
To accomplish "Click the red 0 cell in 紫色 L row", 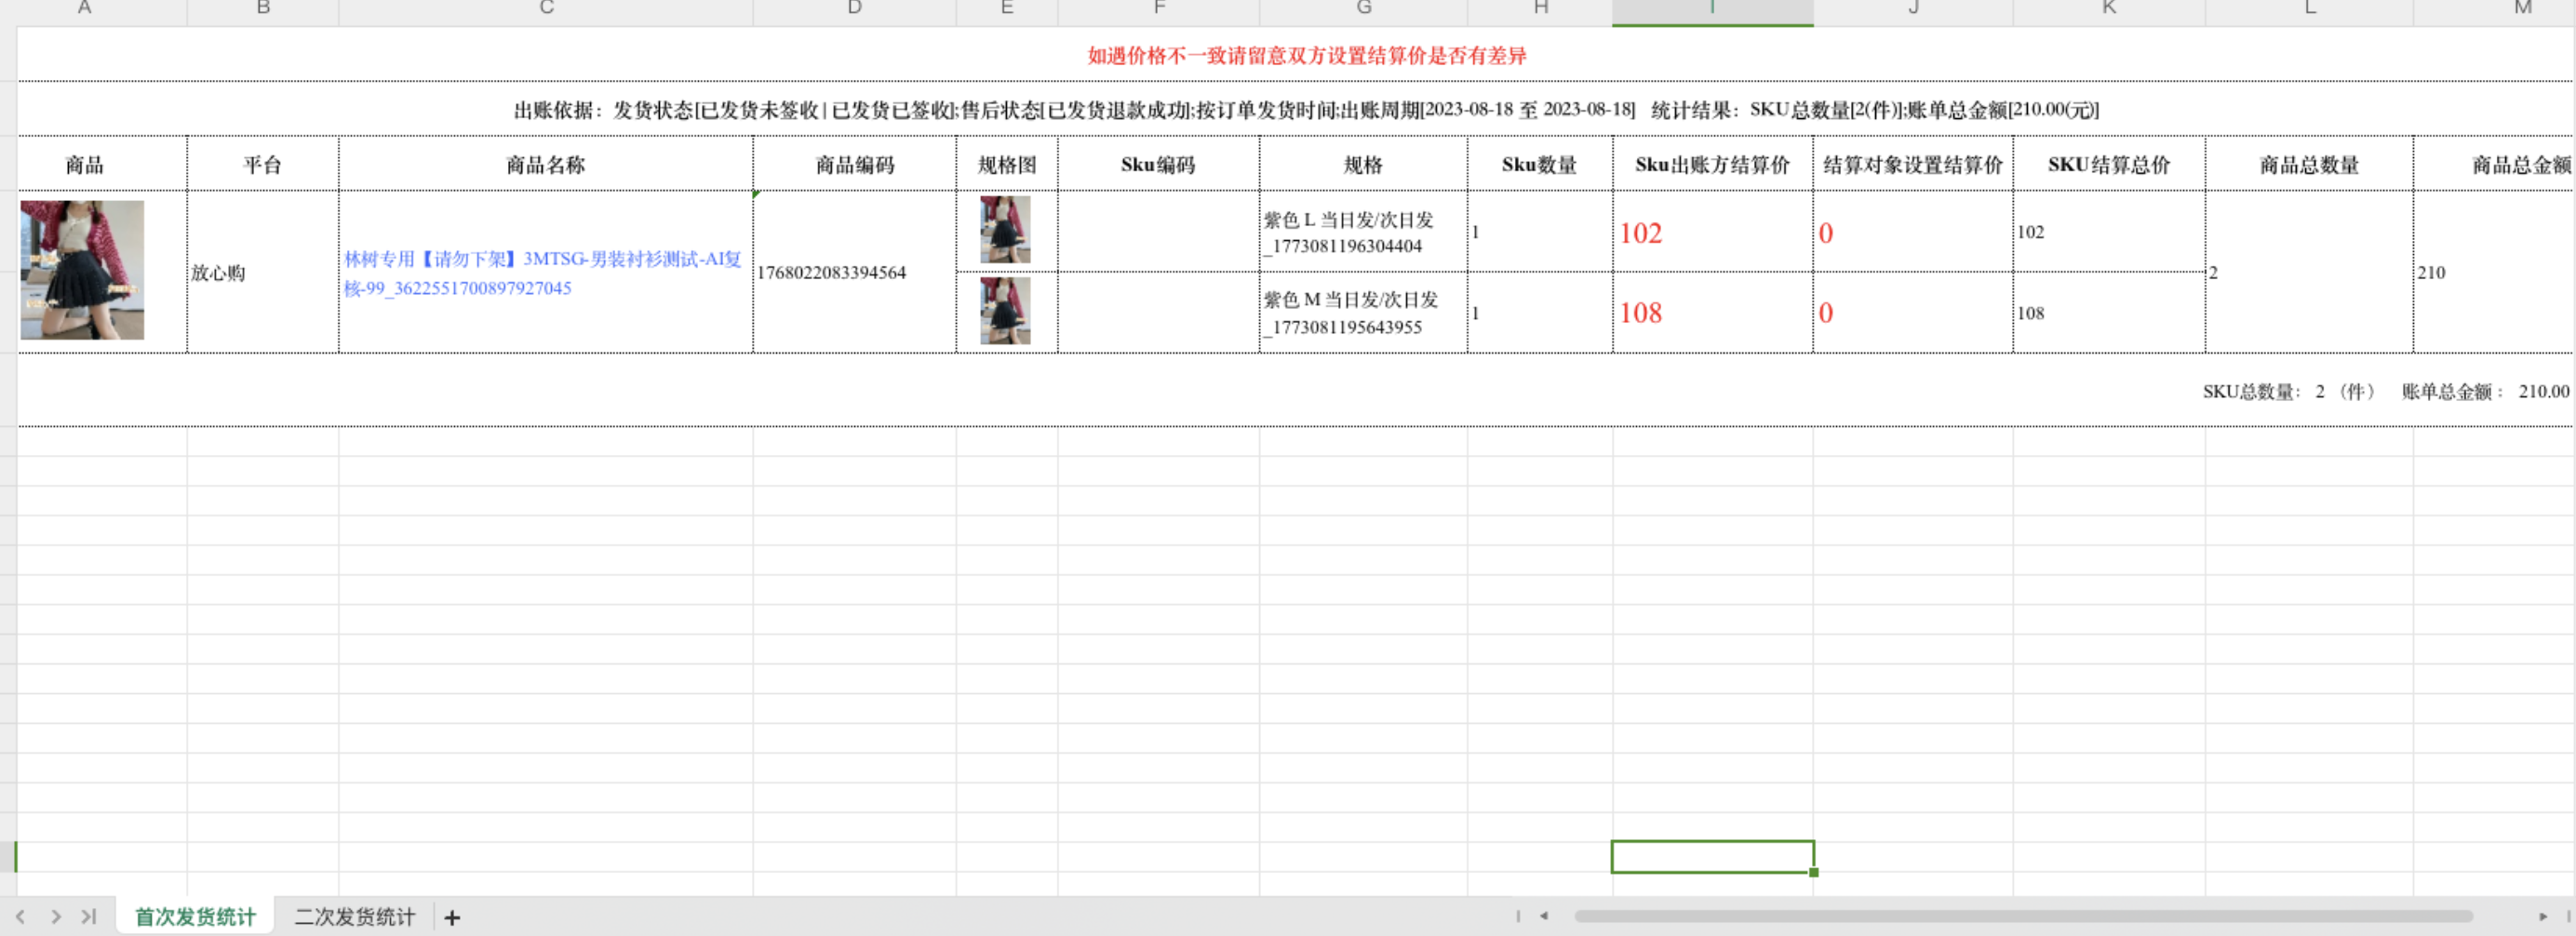I will tap(1913, 232).
